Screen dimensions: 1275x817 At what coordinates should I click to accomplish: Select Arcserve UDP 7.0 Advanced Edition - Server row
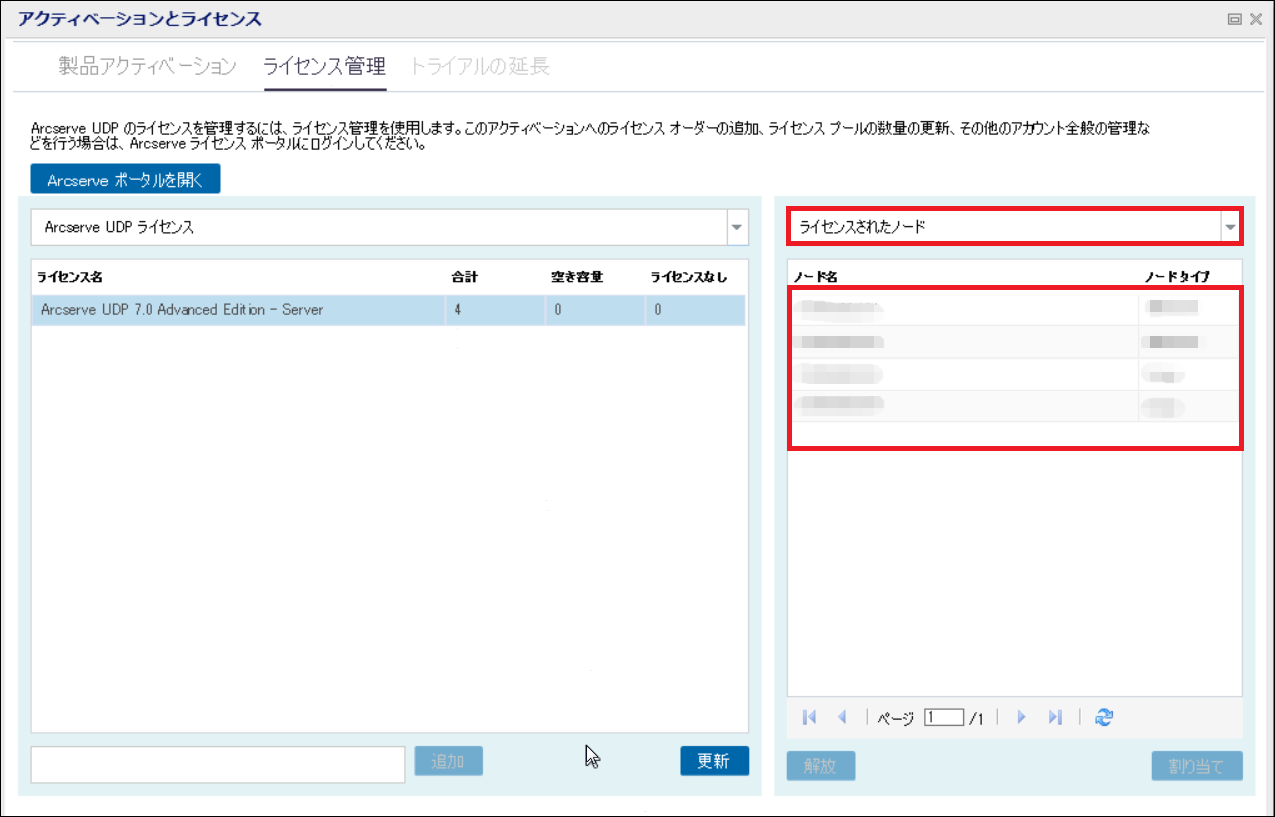click(x=389, y=310)
